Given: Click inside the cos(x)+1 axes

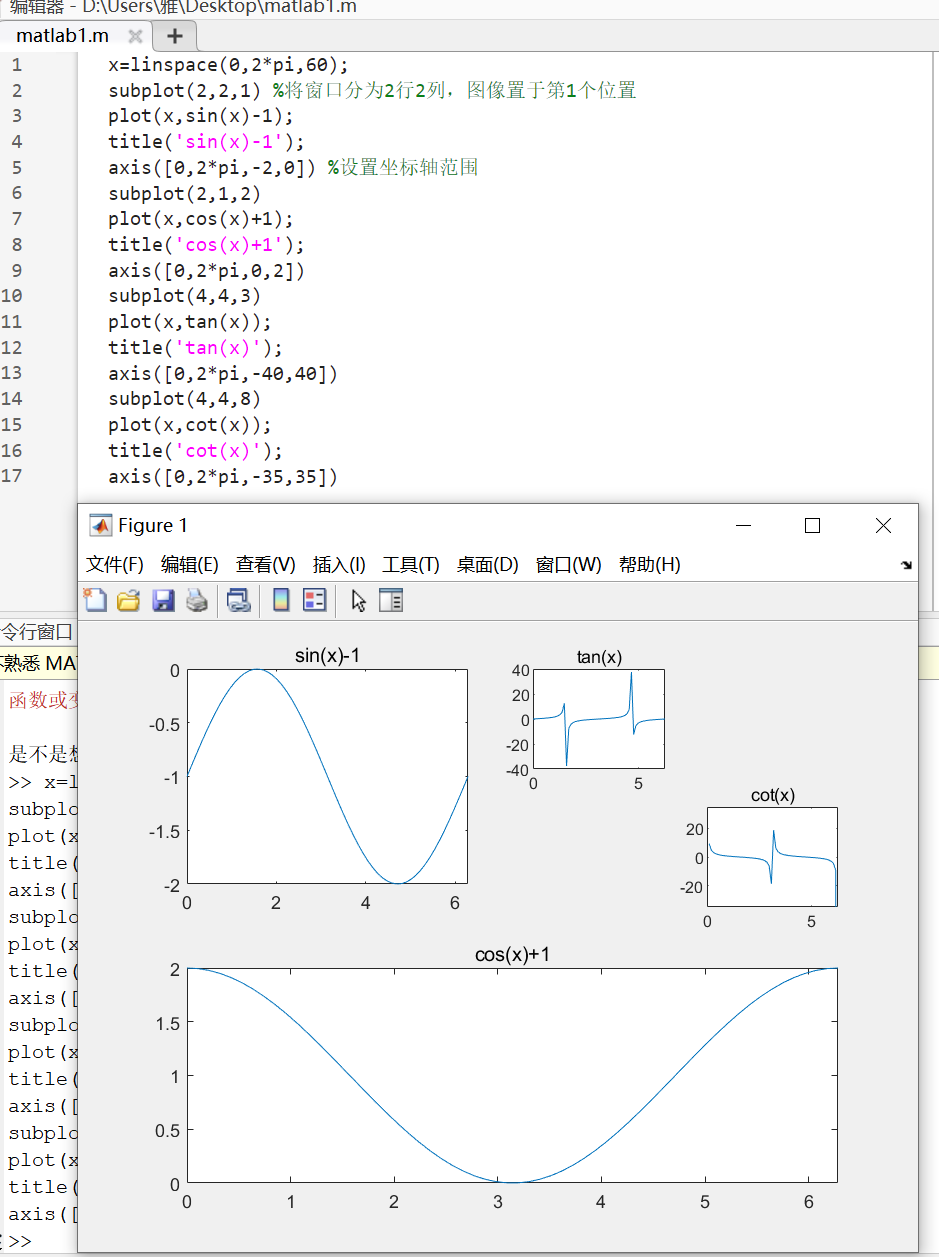Looking at the screenshot, I should 512,1075.
